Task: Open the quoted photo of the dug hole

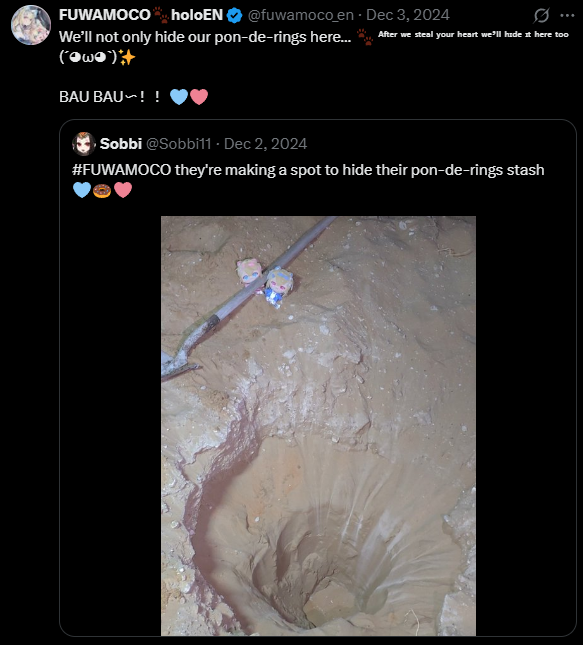Action: [318, 426]
